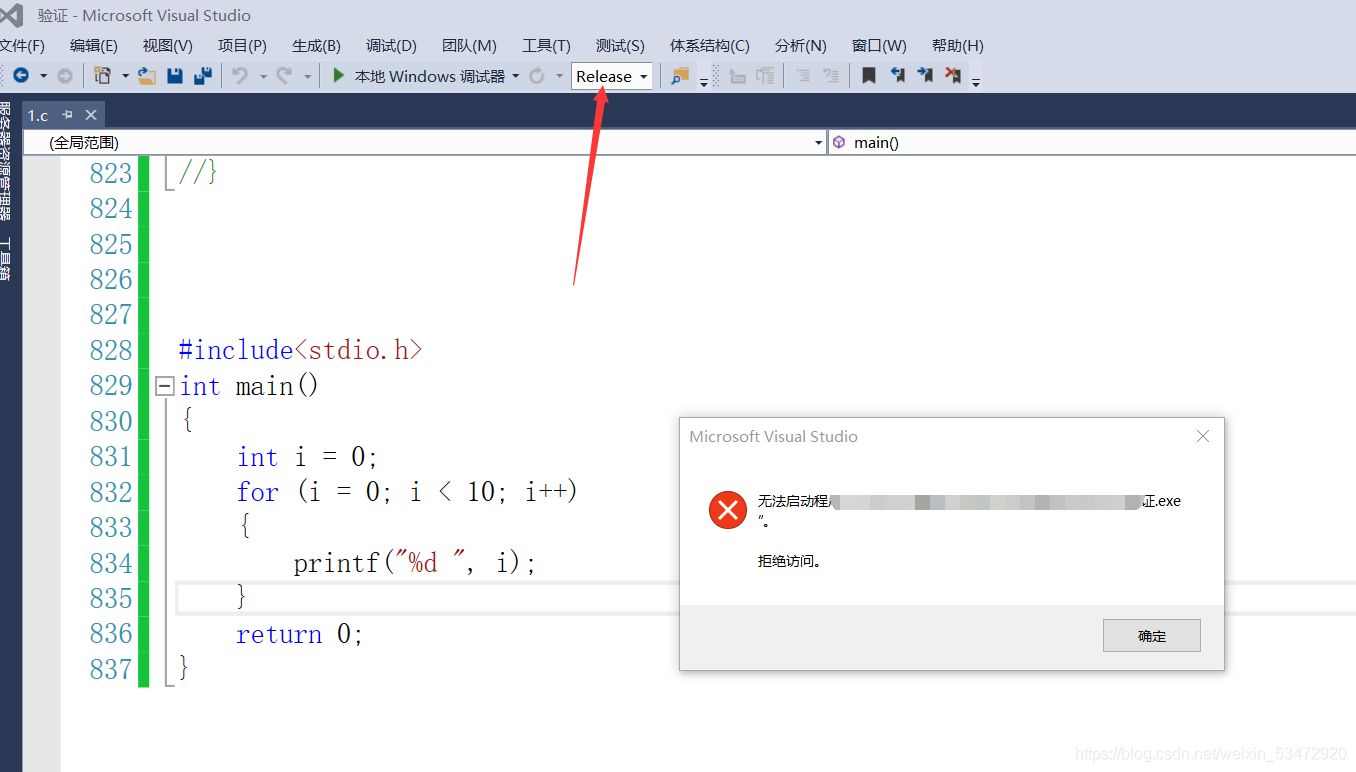1356x772 pixels.
Task: Go to the next bookmark
Action: click(x=925, y=76)
